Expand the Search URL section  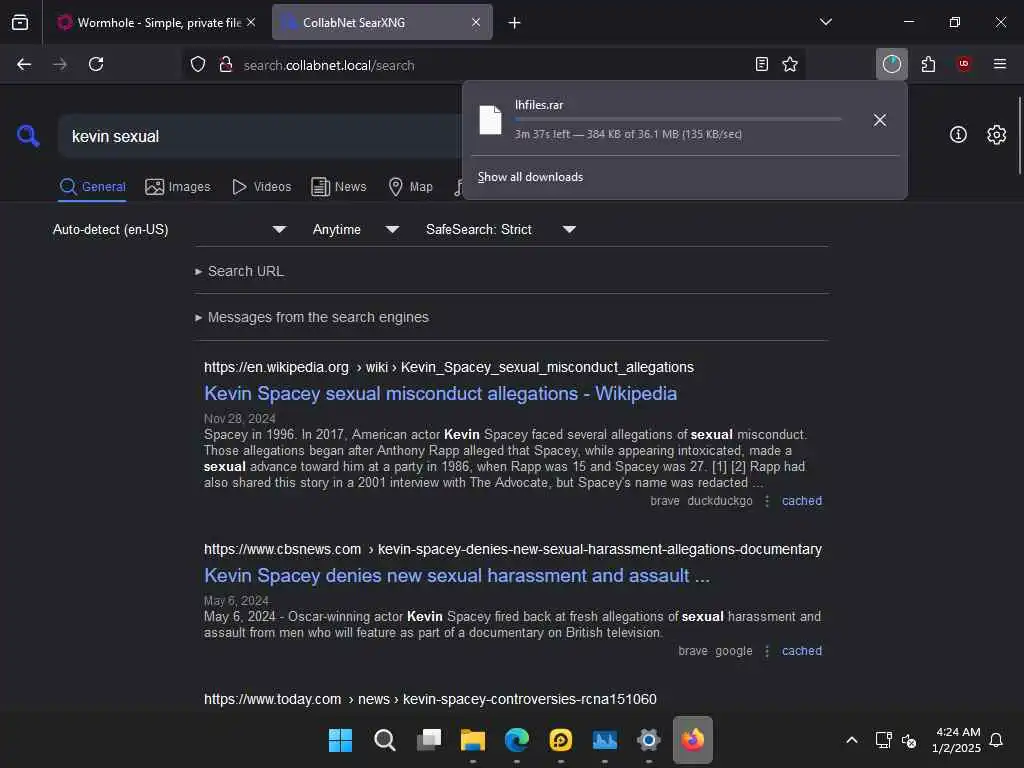click(239, 271)
